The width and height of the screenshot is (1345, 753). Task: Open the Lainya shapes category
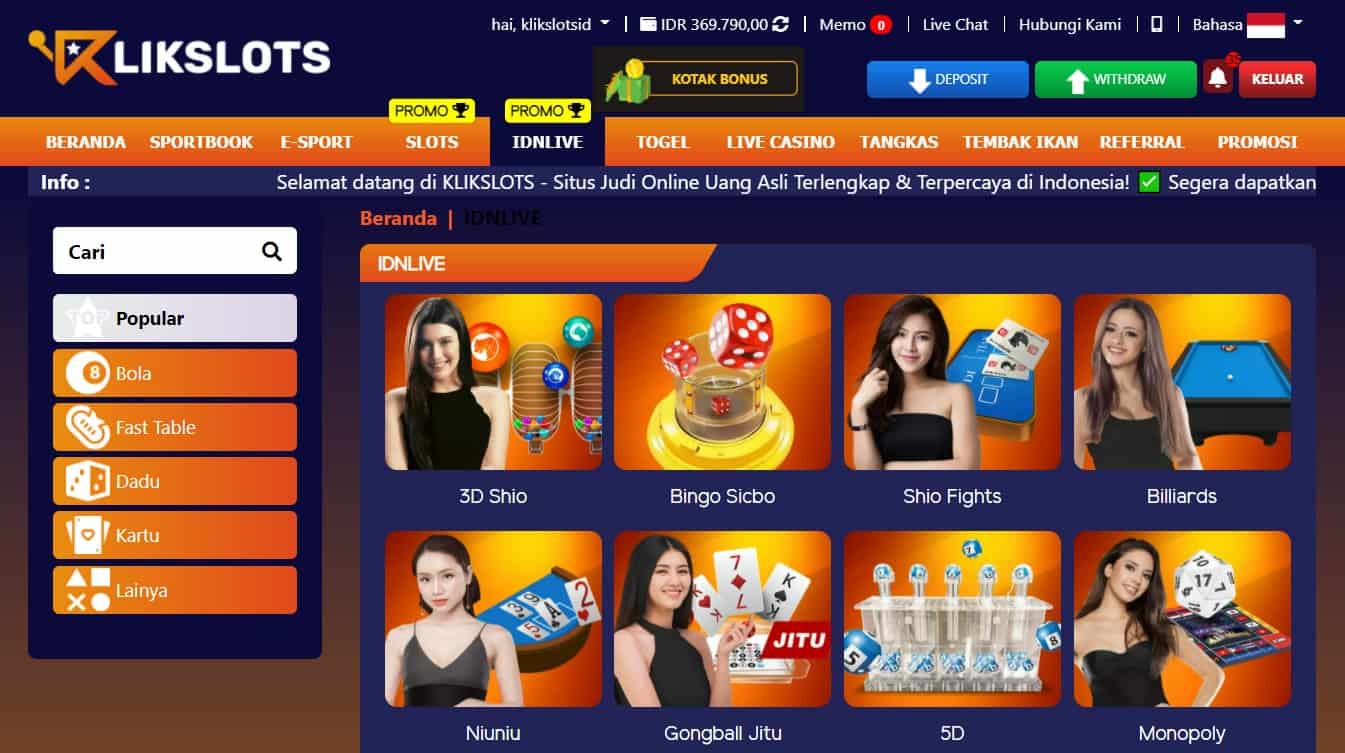pos(175,590)
